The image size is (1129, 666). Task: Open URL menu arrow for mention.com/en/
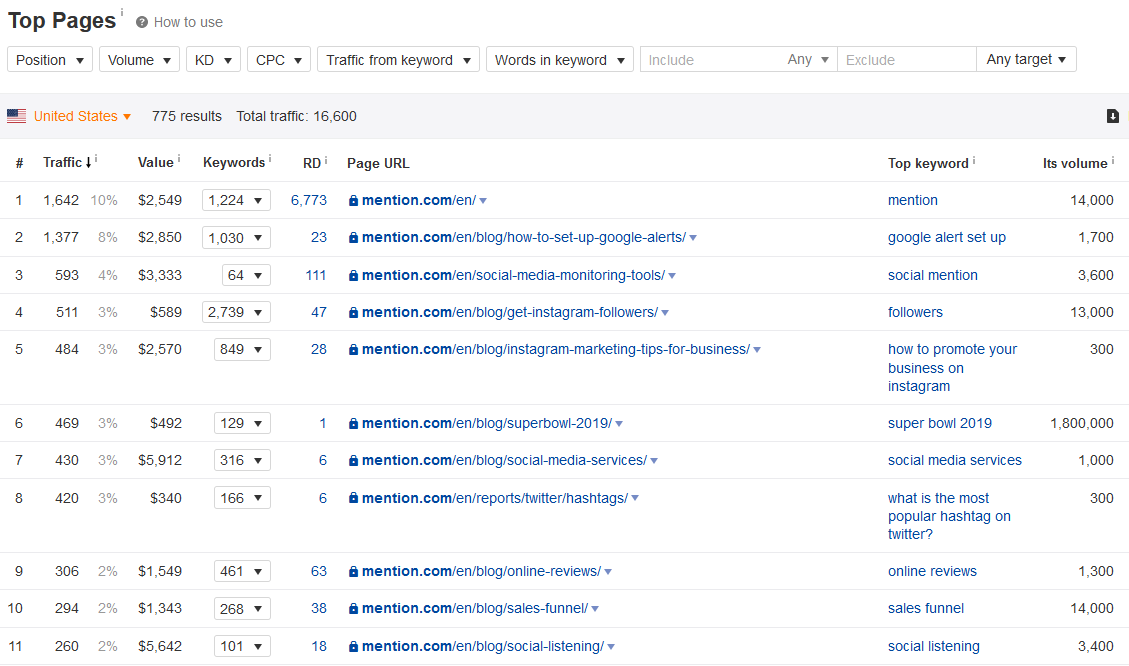click(483, 201)
